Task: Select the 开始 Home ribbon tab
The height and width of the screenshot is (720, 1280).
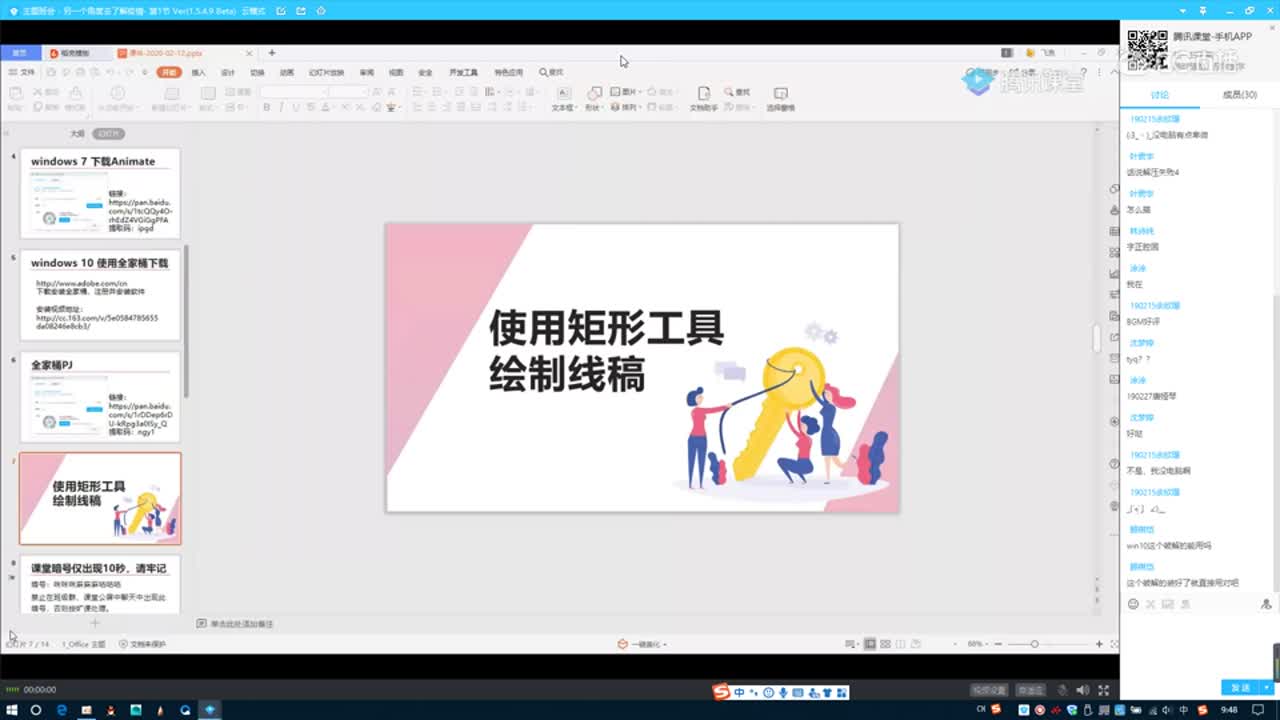Action: pyautogui.click(x=169, y=72)
